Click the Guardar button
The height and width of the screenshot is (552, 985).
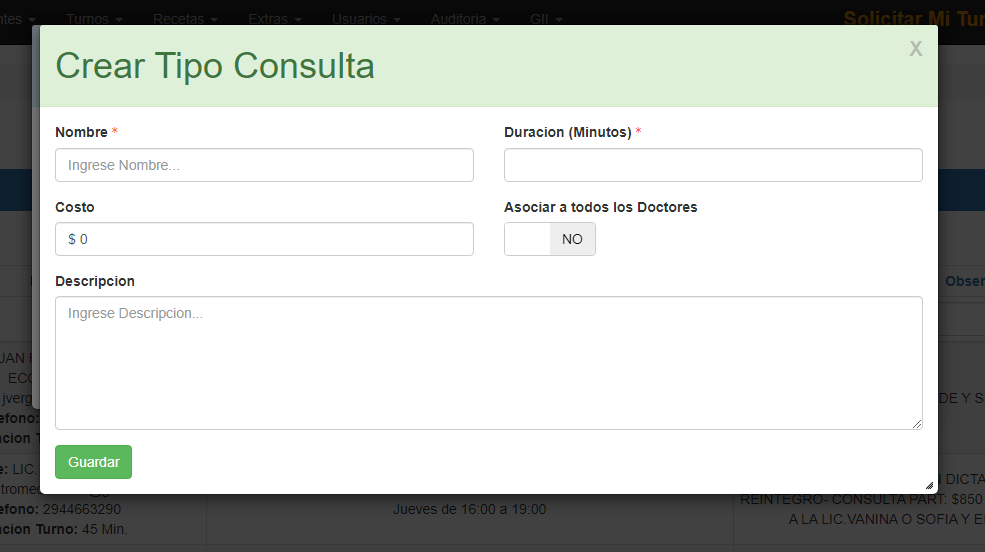93,462
